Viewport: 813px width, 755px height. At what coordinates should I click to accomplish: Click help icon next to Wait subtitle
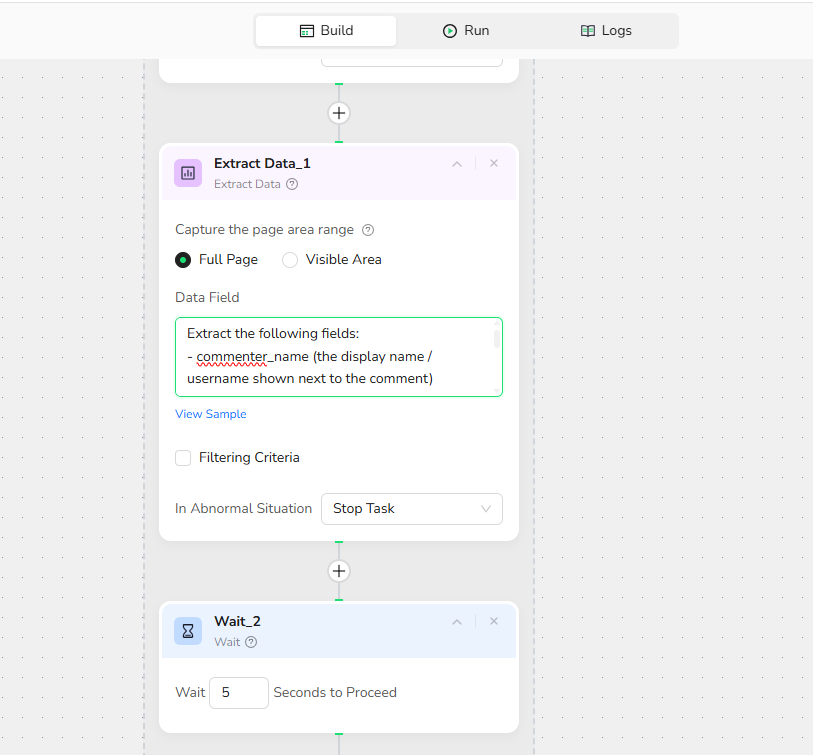click(251, 642)
